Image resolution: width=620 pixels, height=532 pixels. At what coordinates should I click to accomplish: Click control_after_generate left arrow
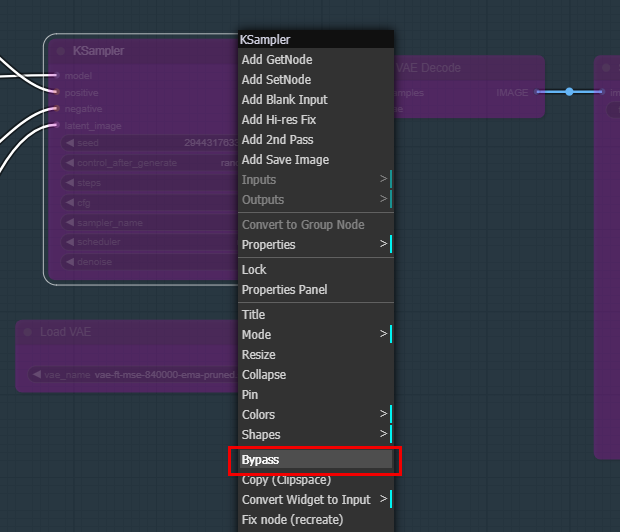pyautogui.click(x=70, y=163)
